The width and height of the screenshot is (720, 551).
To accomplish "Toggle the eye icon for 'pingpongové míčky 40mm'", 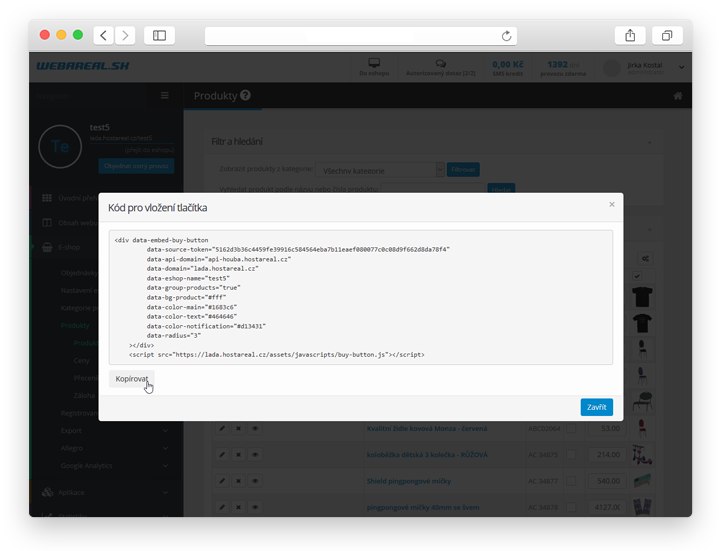I will [x=255, y=507].
